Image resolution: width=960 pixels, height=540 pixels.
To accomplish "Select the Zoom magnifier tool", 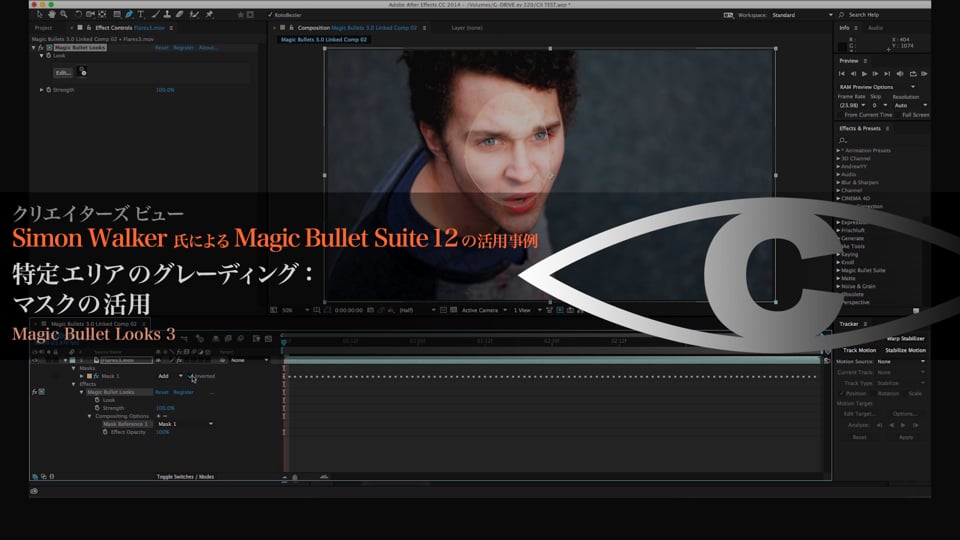I will point(64,14).
